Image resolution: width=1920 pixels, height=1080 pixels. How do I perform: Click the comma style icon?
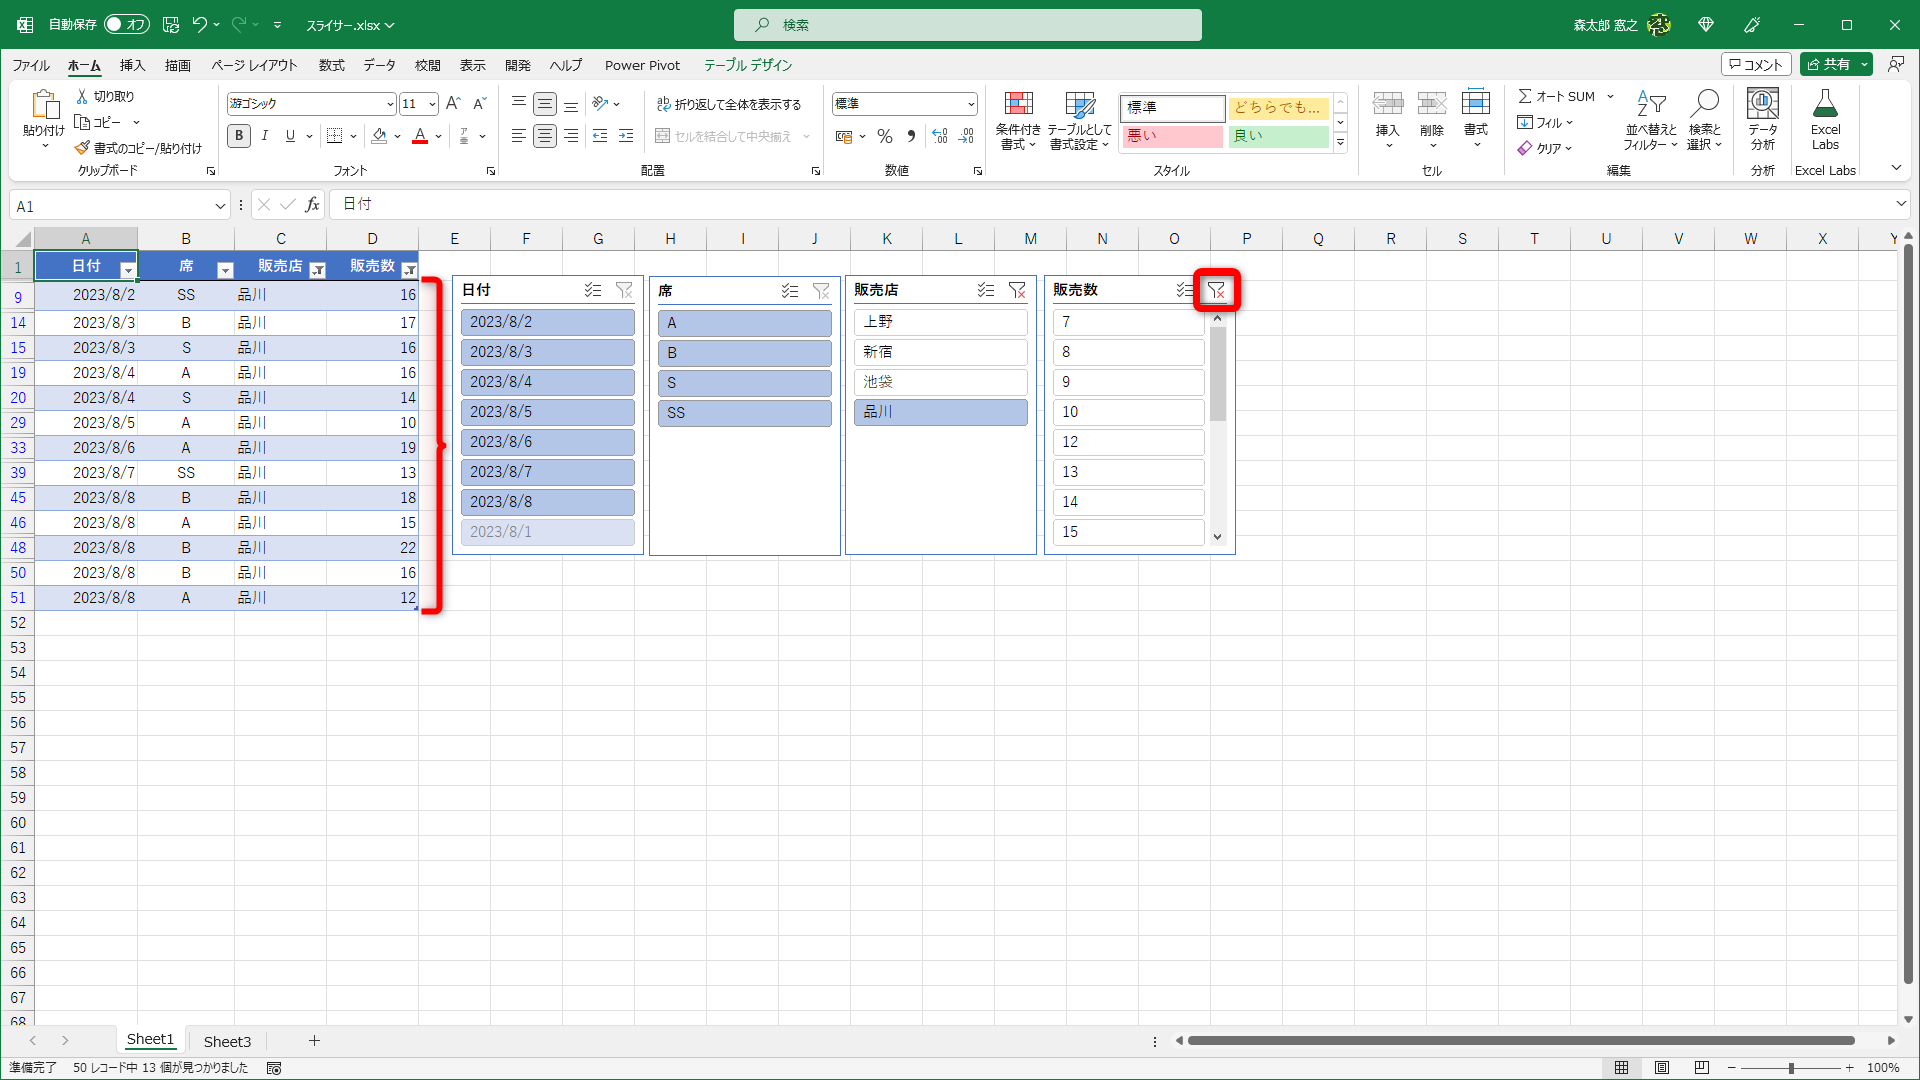click(x=911, y=136)
